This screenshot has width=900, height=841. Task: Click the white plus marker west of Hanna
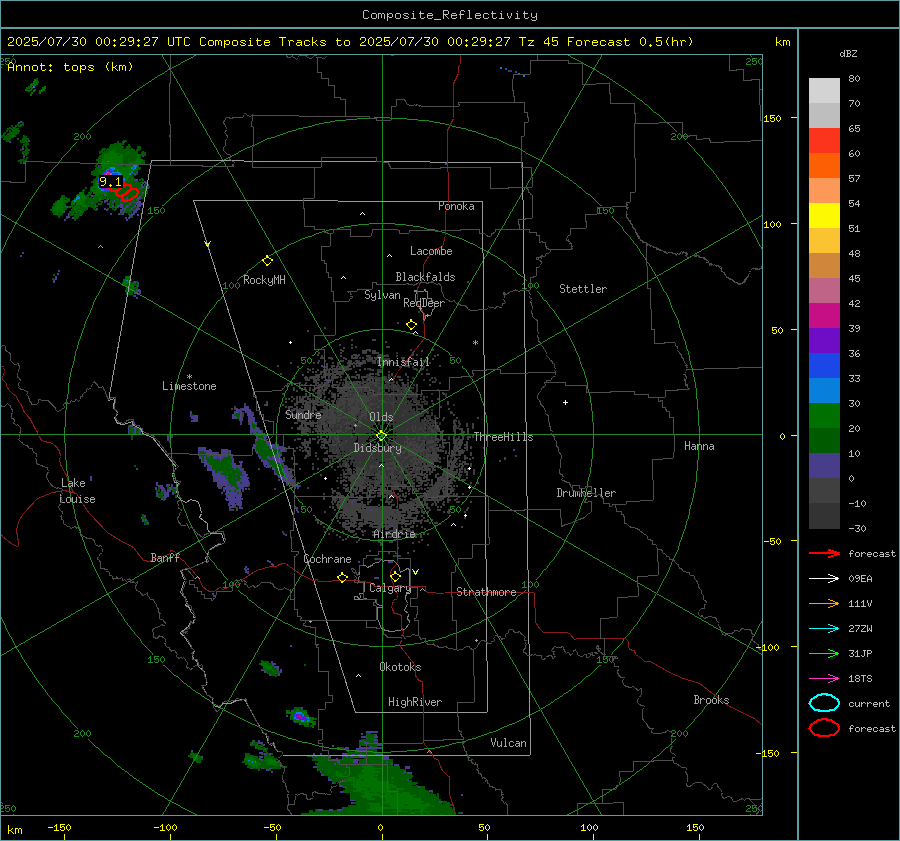pos(565,402)
